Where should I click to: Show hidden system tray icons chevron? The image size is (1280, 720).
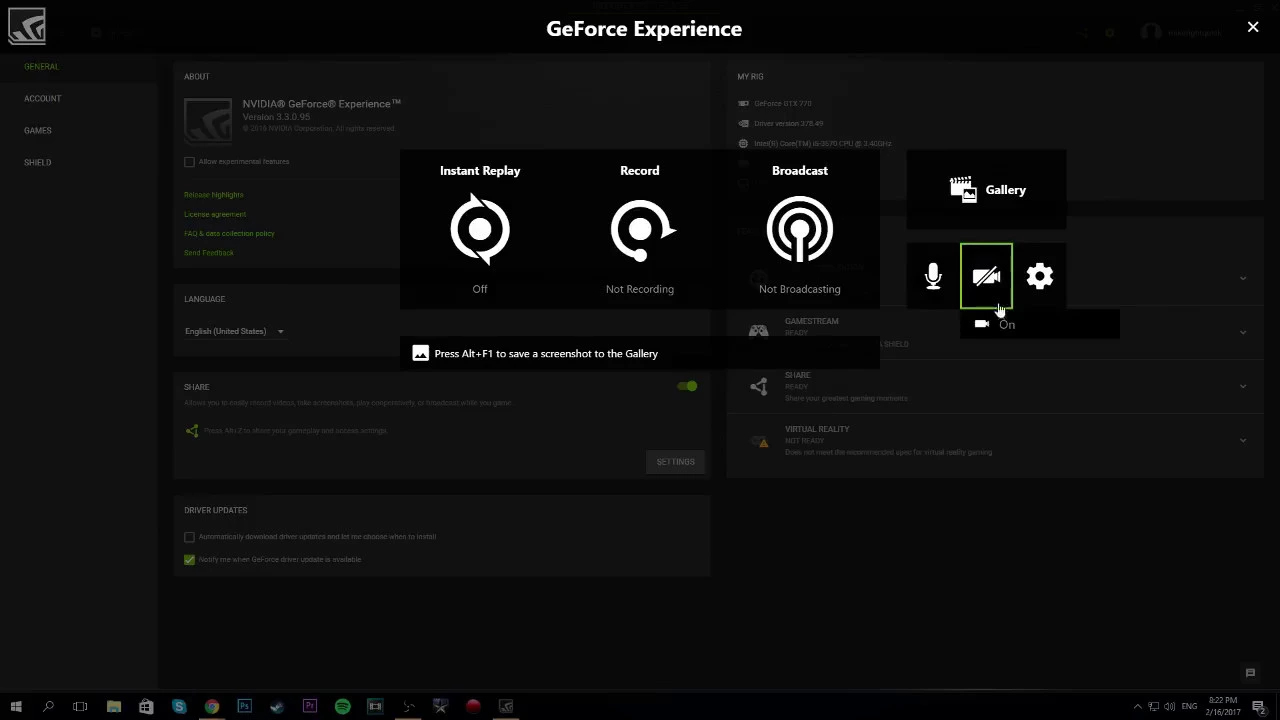1137,706
